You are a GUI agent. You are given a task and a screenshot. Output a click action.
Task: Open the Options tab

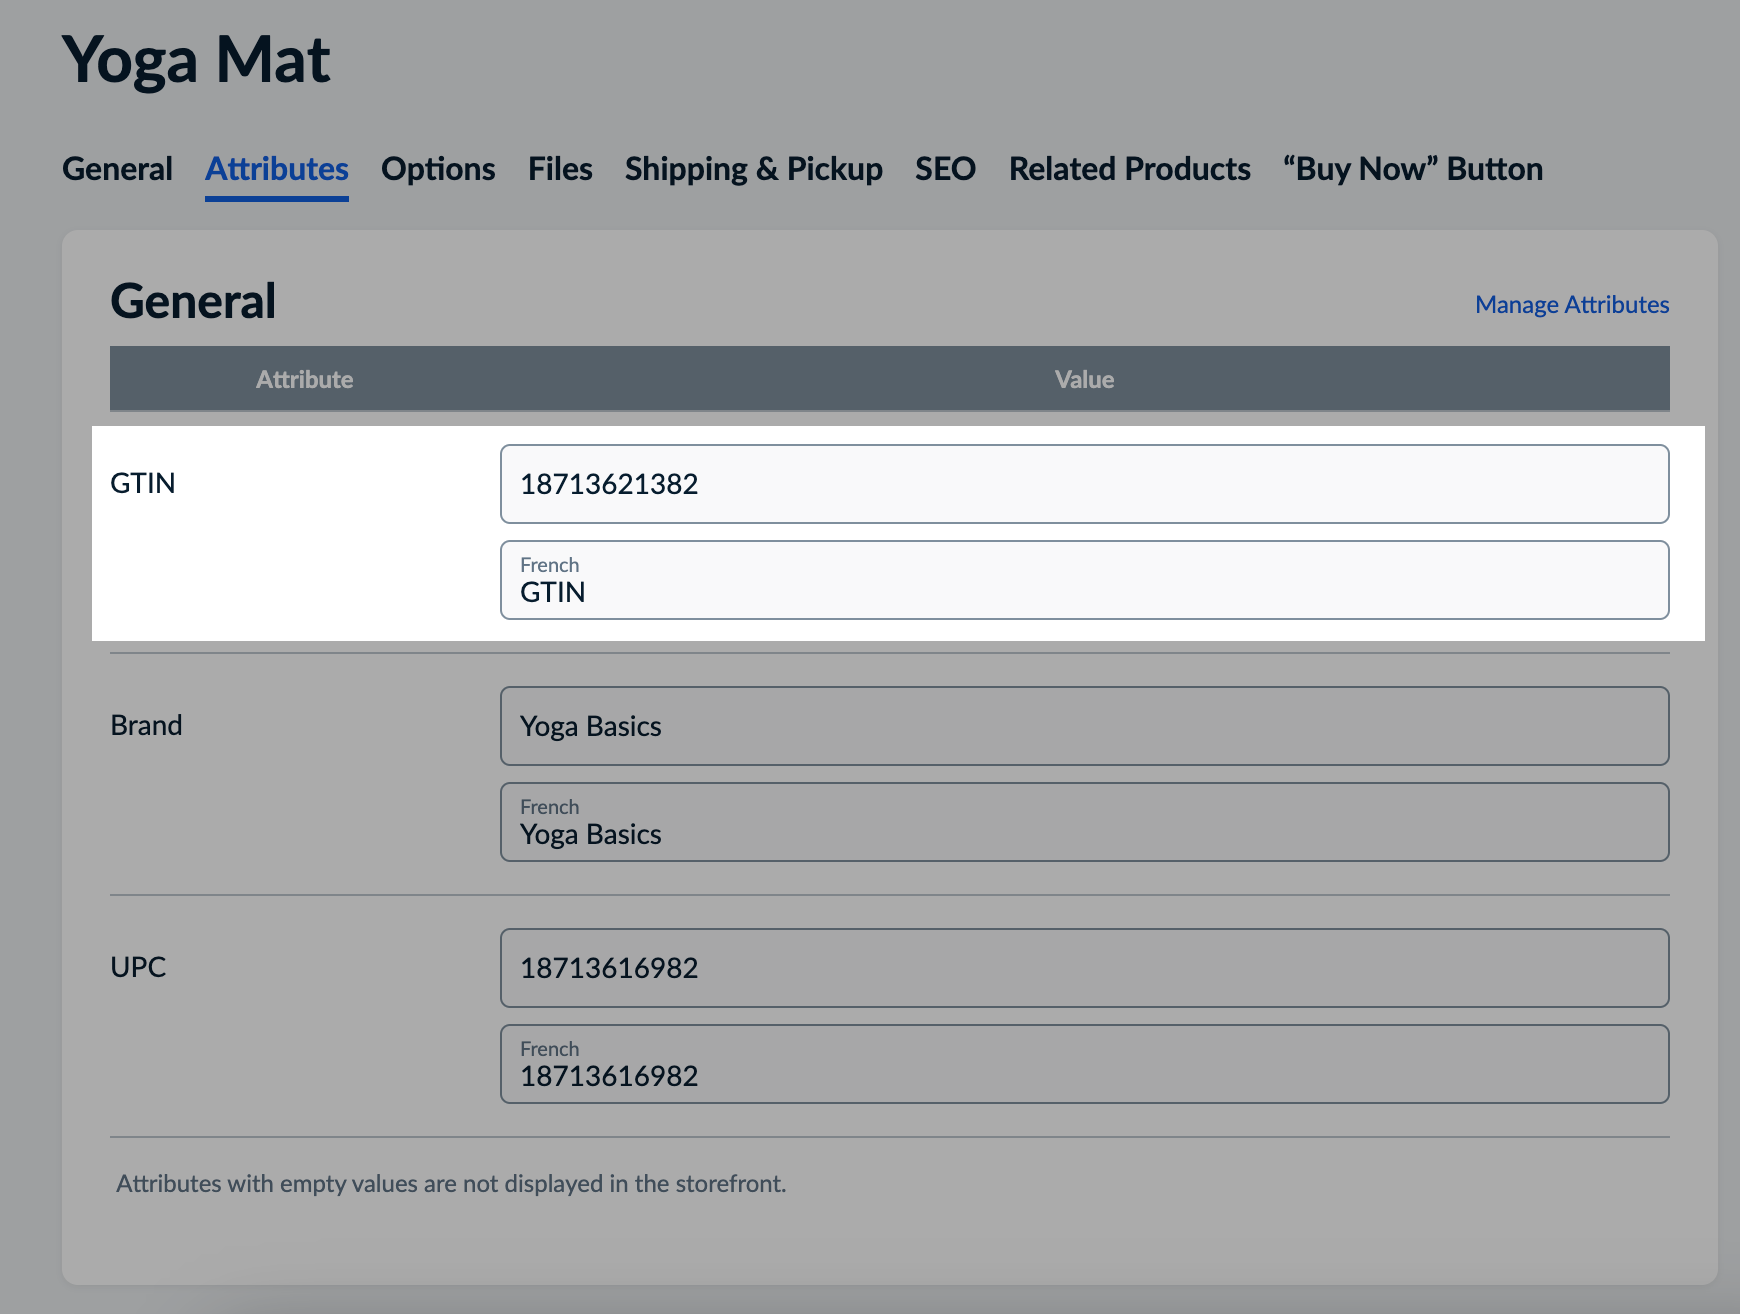[x=438, y=169]
